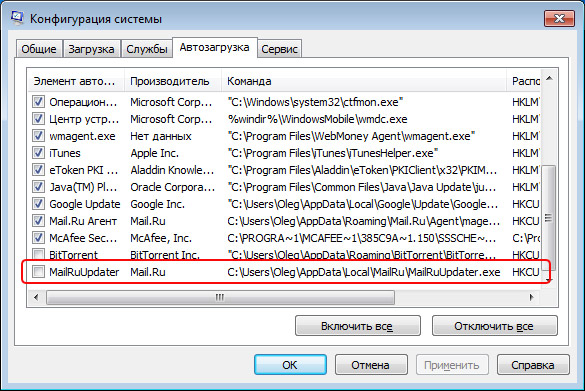Click the BitTorrent Inc. manufacturer cell
The width and height of the screenshot is (585, 391).
coord(165,255)
